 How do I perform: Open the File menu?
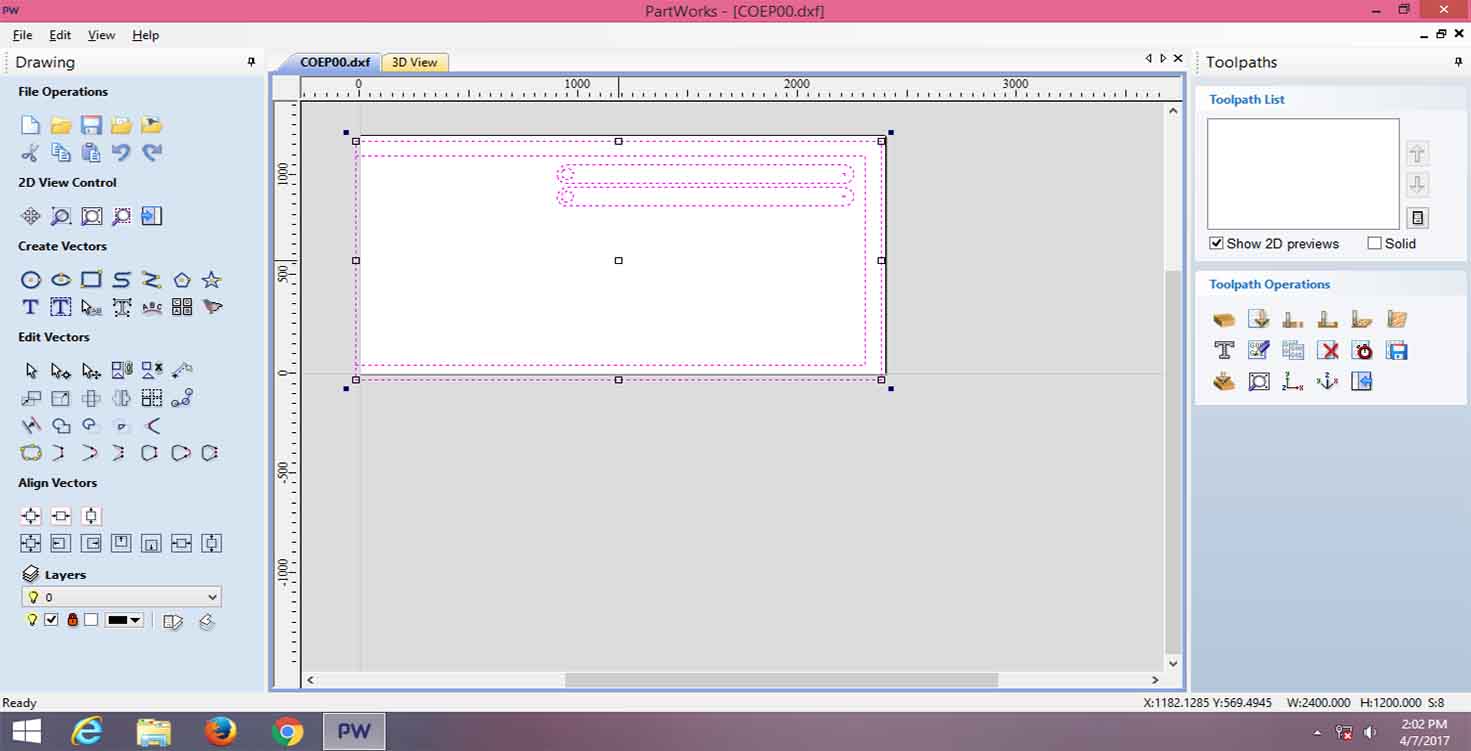coord(22,35)
